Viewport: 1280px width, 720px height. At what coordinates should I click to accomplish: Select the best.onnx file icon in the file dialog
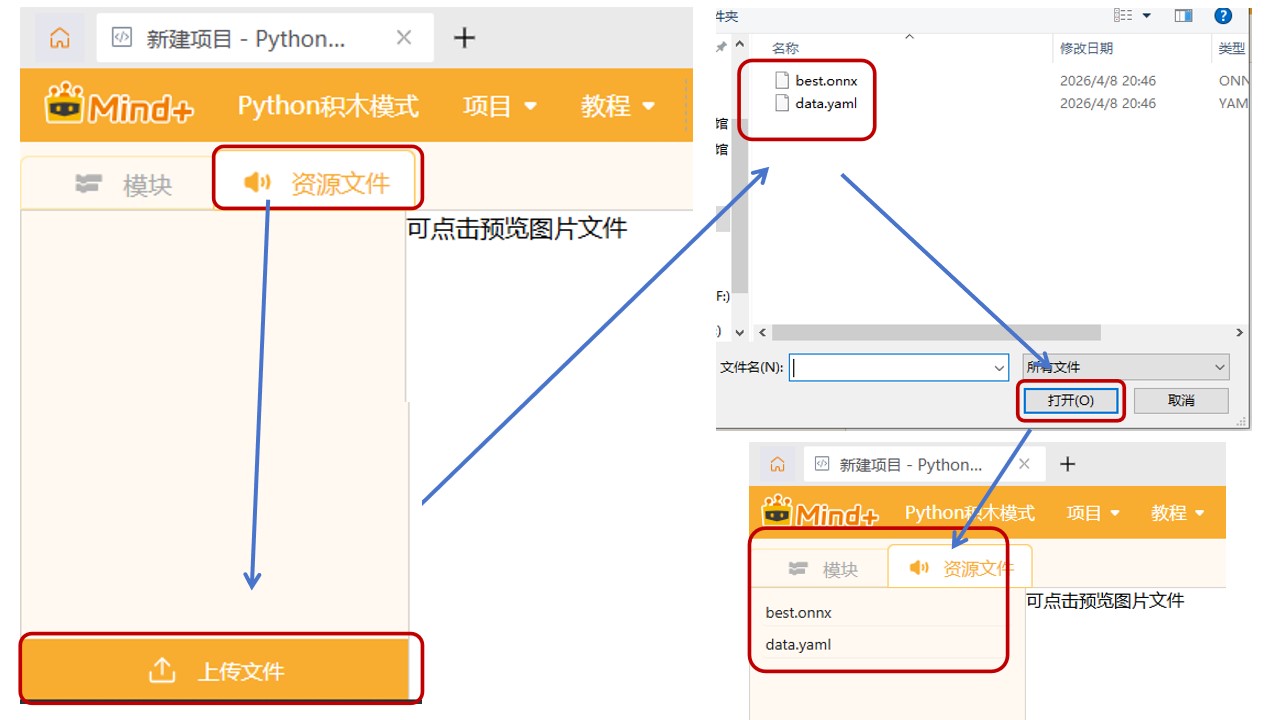pos(783,81)
